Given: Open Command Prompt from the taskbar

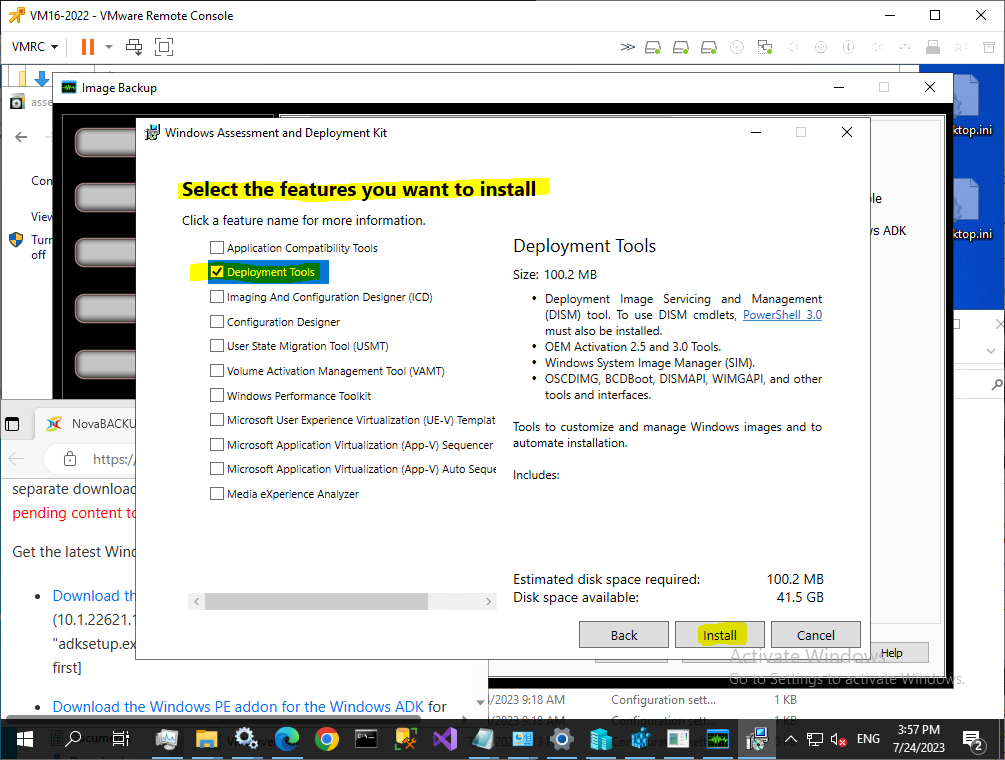Looking at the screenshot, I should (366, 739).
